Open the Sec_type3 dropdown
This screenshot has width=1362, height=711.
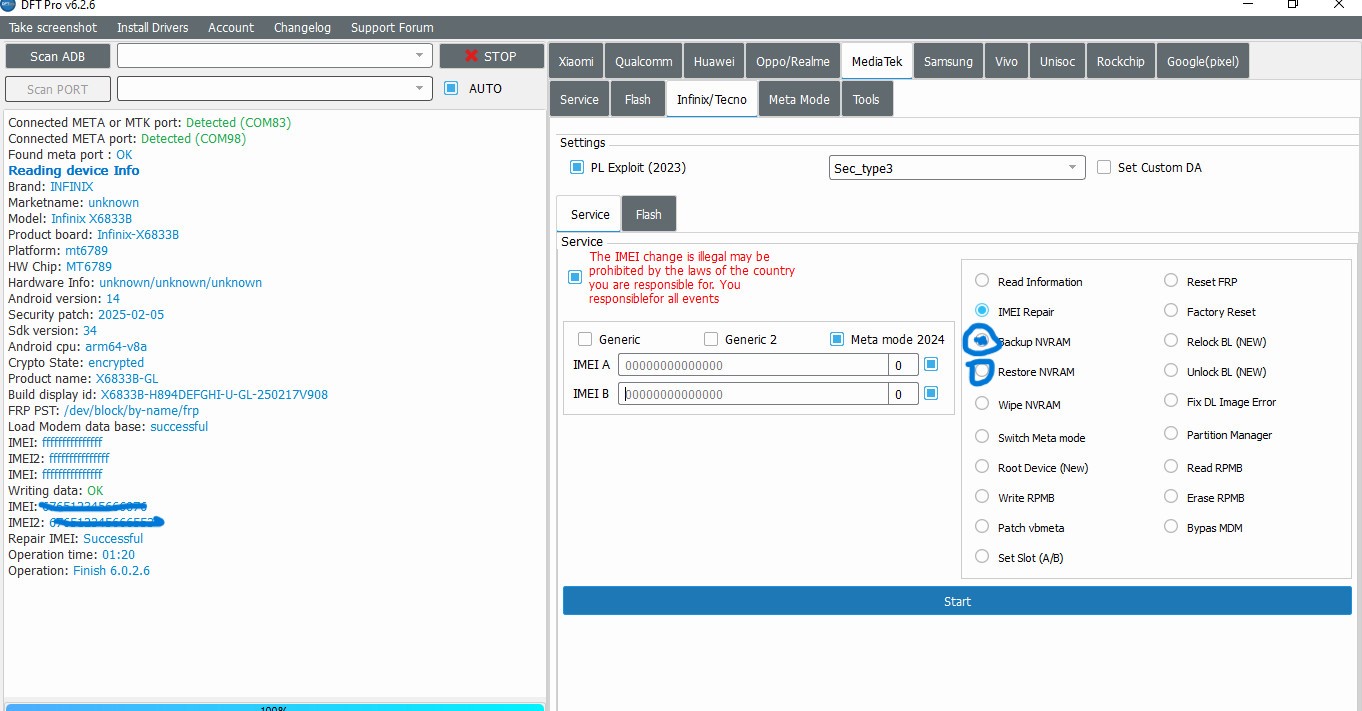coord(957,168)
